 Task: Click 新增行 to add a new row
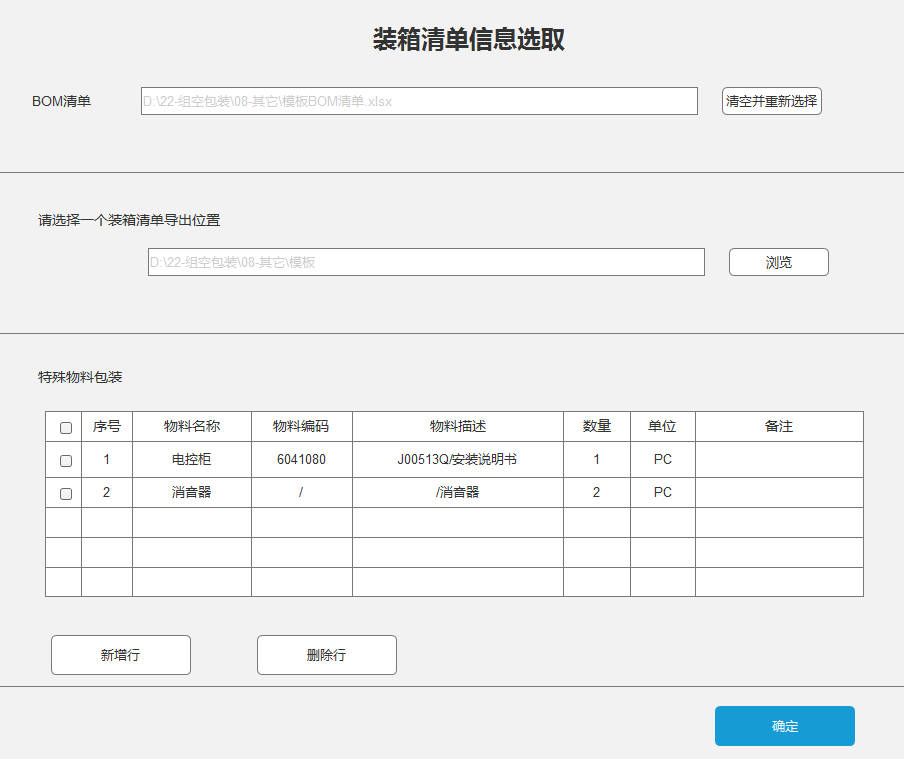(x=120, y=655)
